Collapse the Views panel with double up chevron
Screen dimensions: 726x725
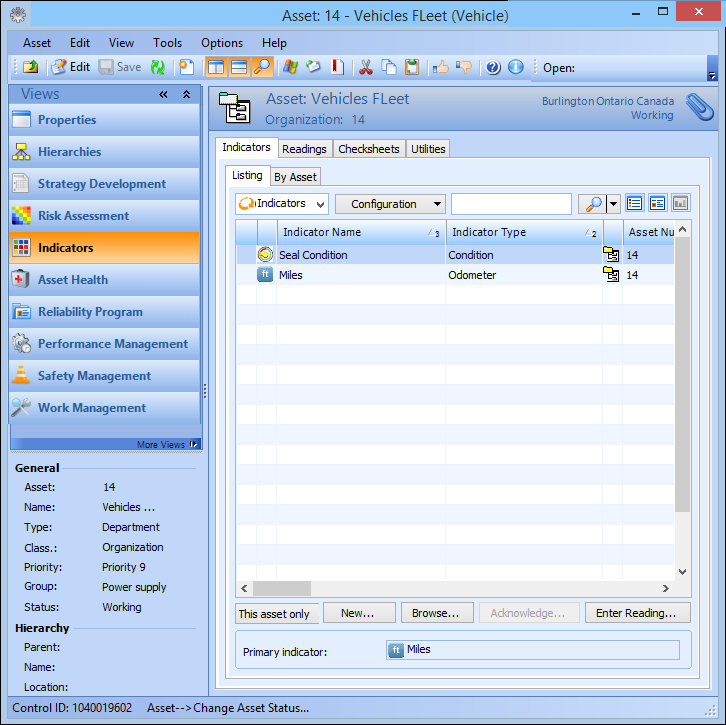tap(186, 94)
